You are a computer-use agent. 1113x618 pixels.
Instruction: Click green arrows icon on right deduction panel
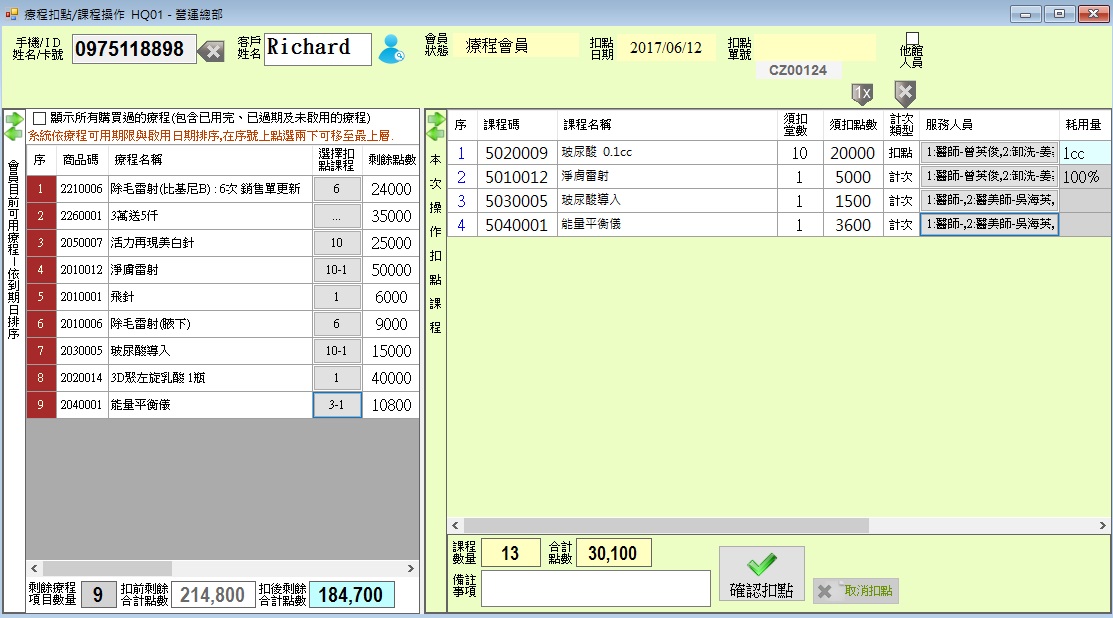pos(436,126)
